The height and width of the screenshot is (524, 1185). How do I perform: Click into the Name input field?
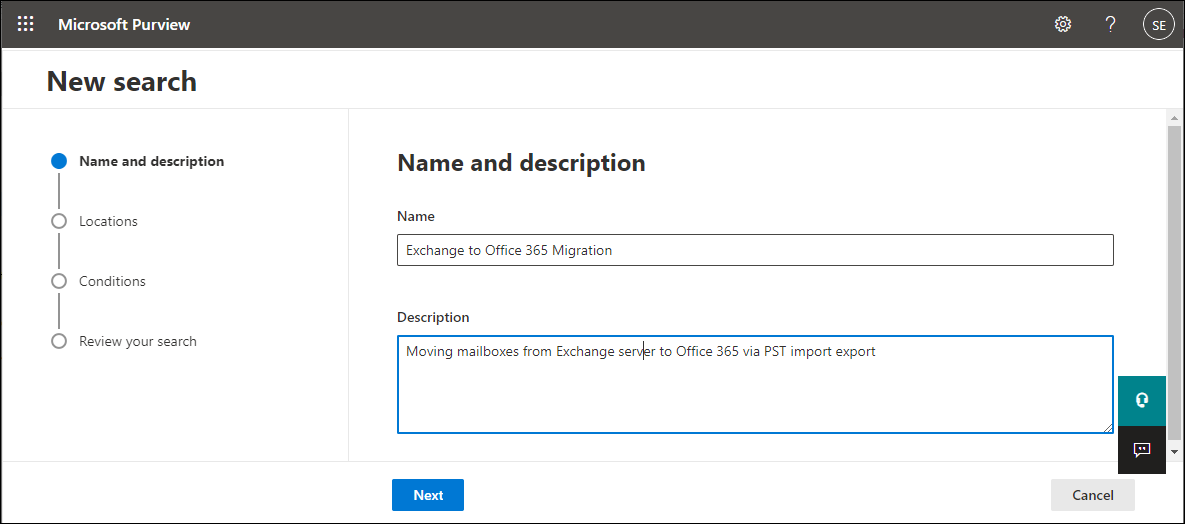tap(755, 250)
